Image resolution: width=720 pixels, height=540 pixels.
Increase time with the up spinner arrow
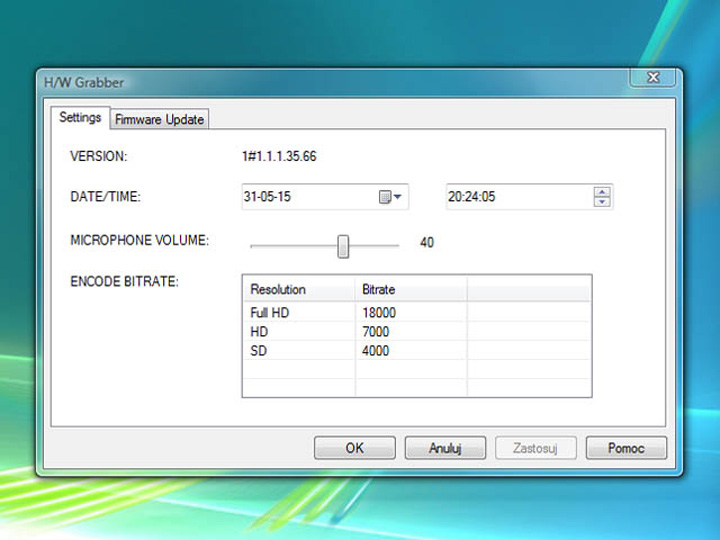point(602,192)
